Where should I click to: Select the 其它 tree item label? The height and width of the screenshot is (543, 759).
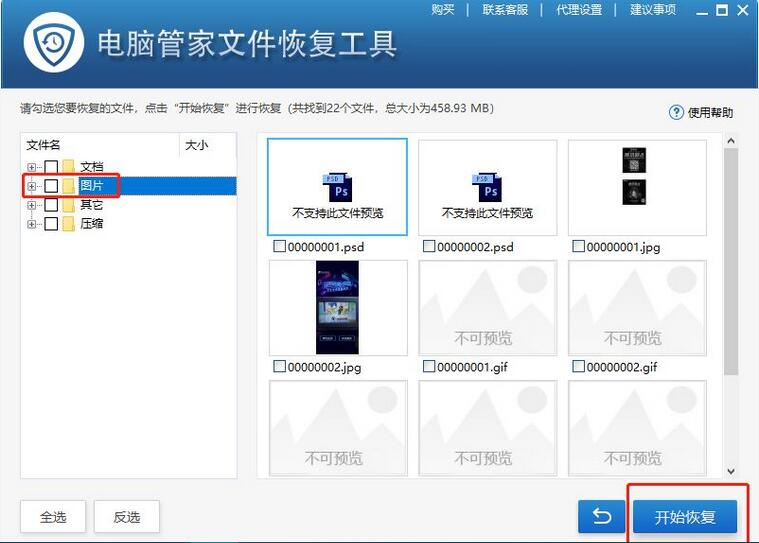(x=91, y=205)
